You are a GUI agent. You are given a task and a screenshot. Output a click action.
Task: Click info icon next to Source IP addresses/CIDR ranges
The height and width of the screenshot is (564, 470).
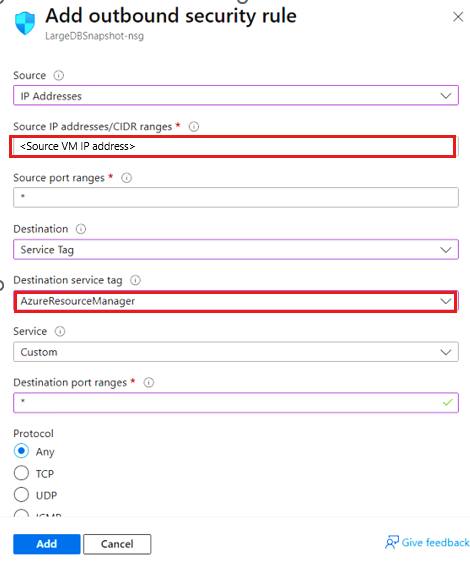pos(194,127)
